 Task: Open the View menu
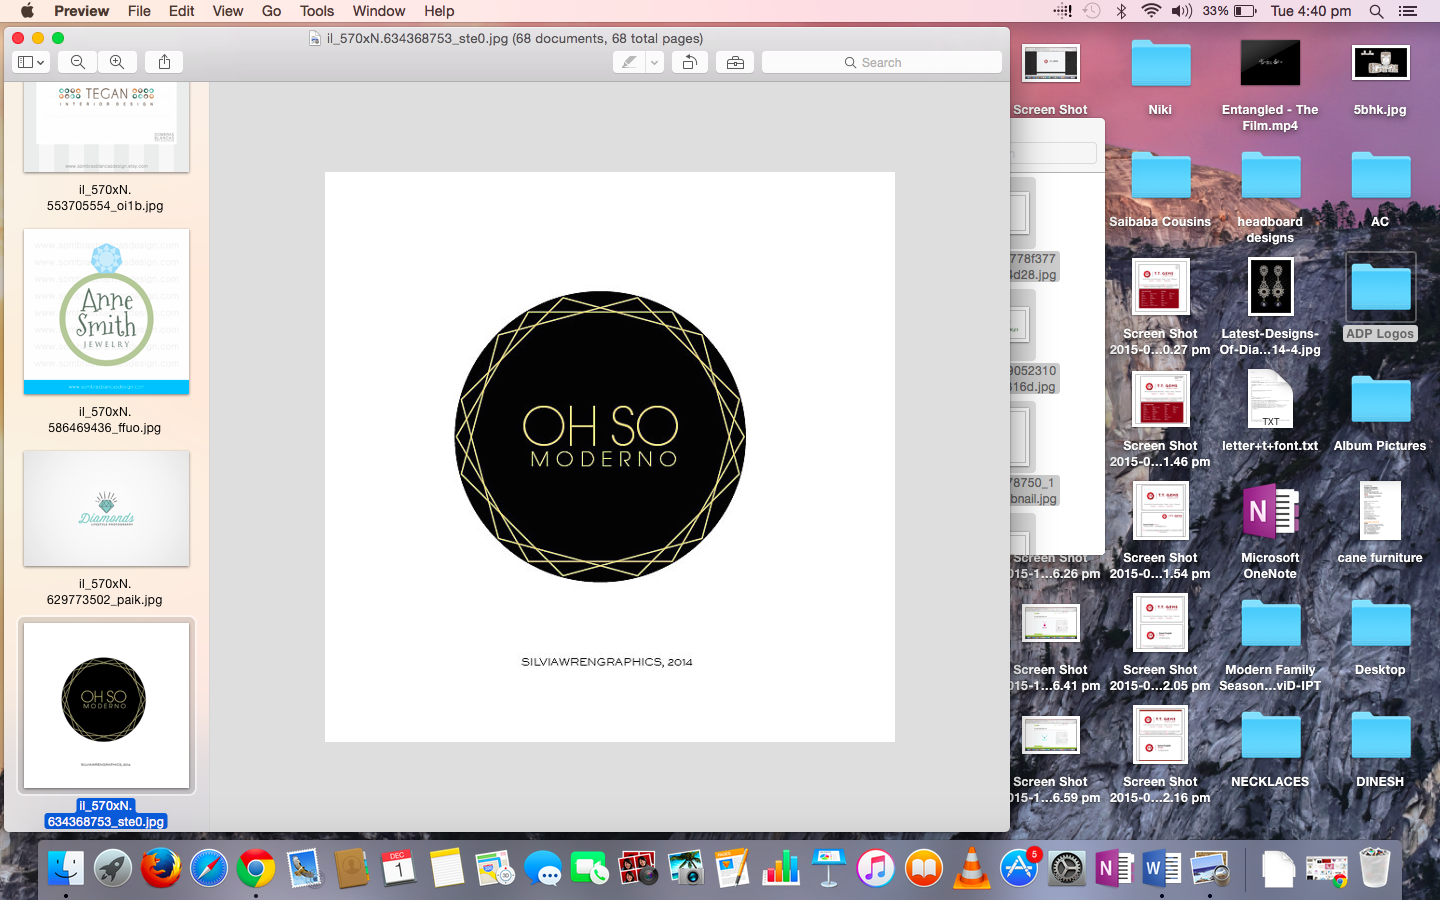pyautogui.click(x=227, y=11)
